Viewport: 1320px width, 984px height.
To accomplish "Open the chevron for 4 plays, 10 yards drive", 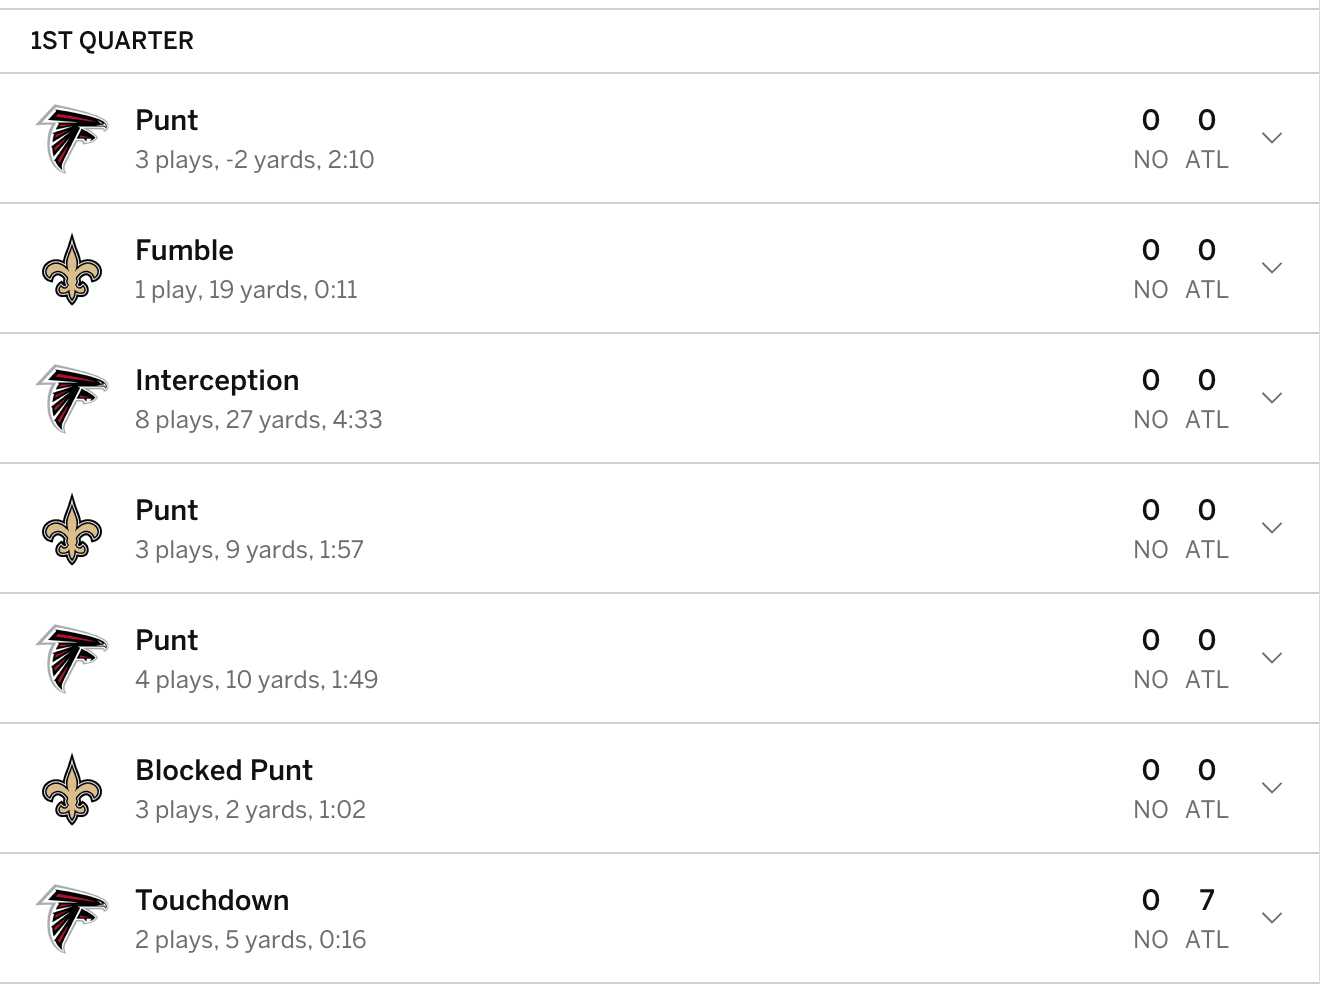I will click(x=1272, y=658).
